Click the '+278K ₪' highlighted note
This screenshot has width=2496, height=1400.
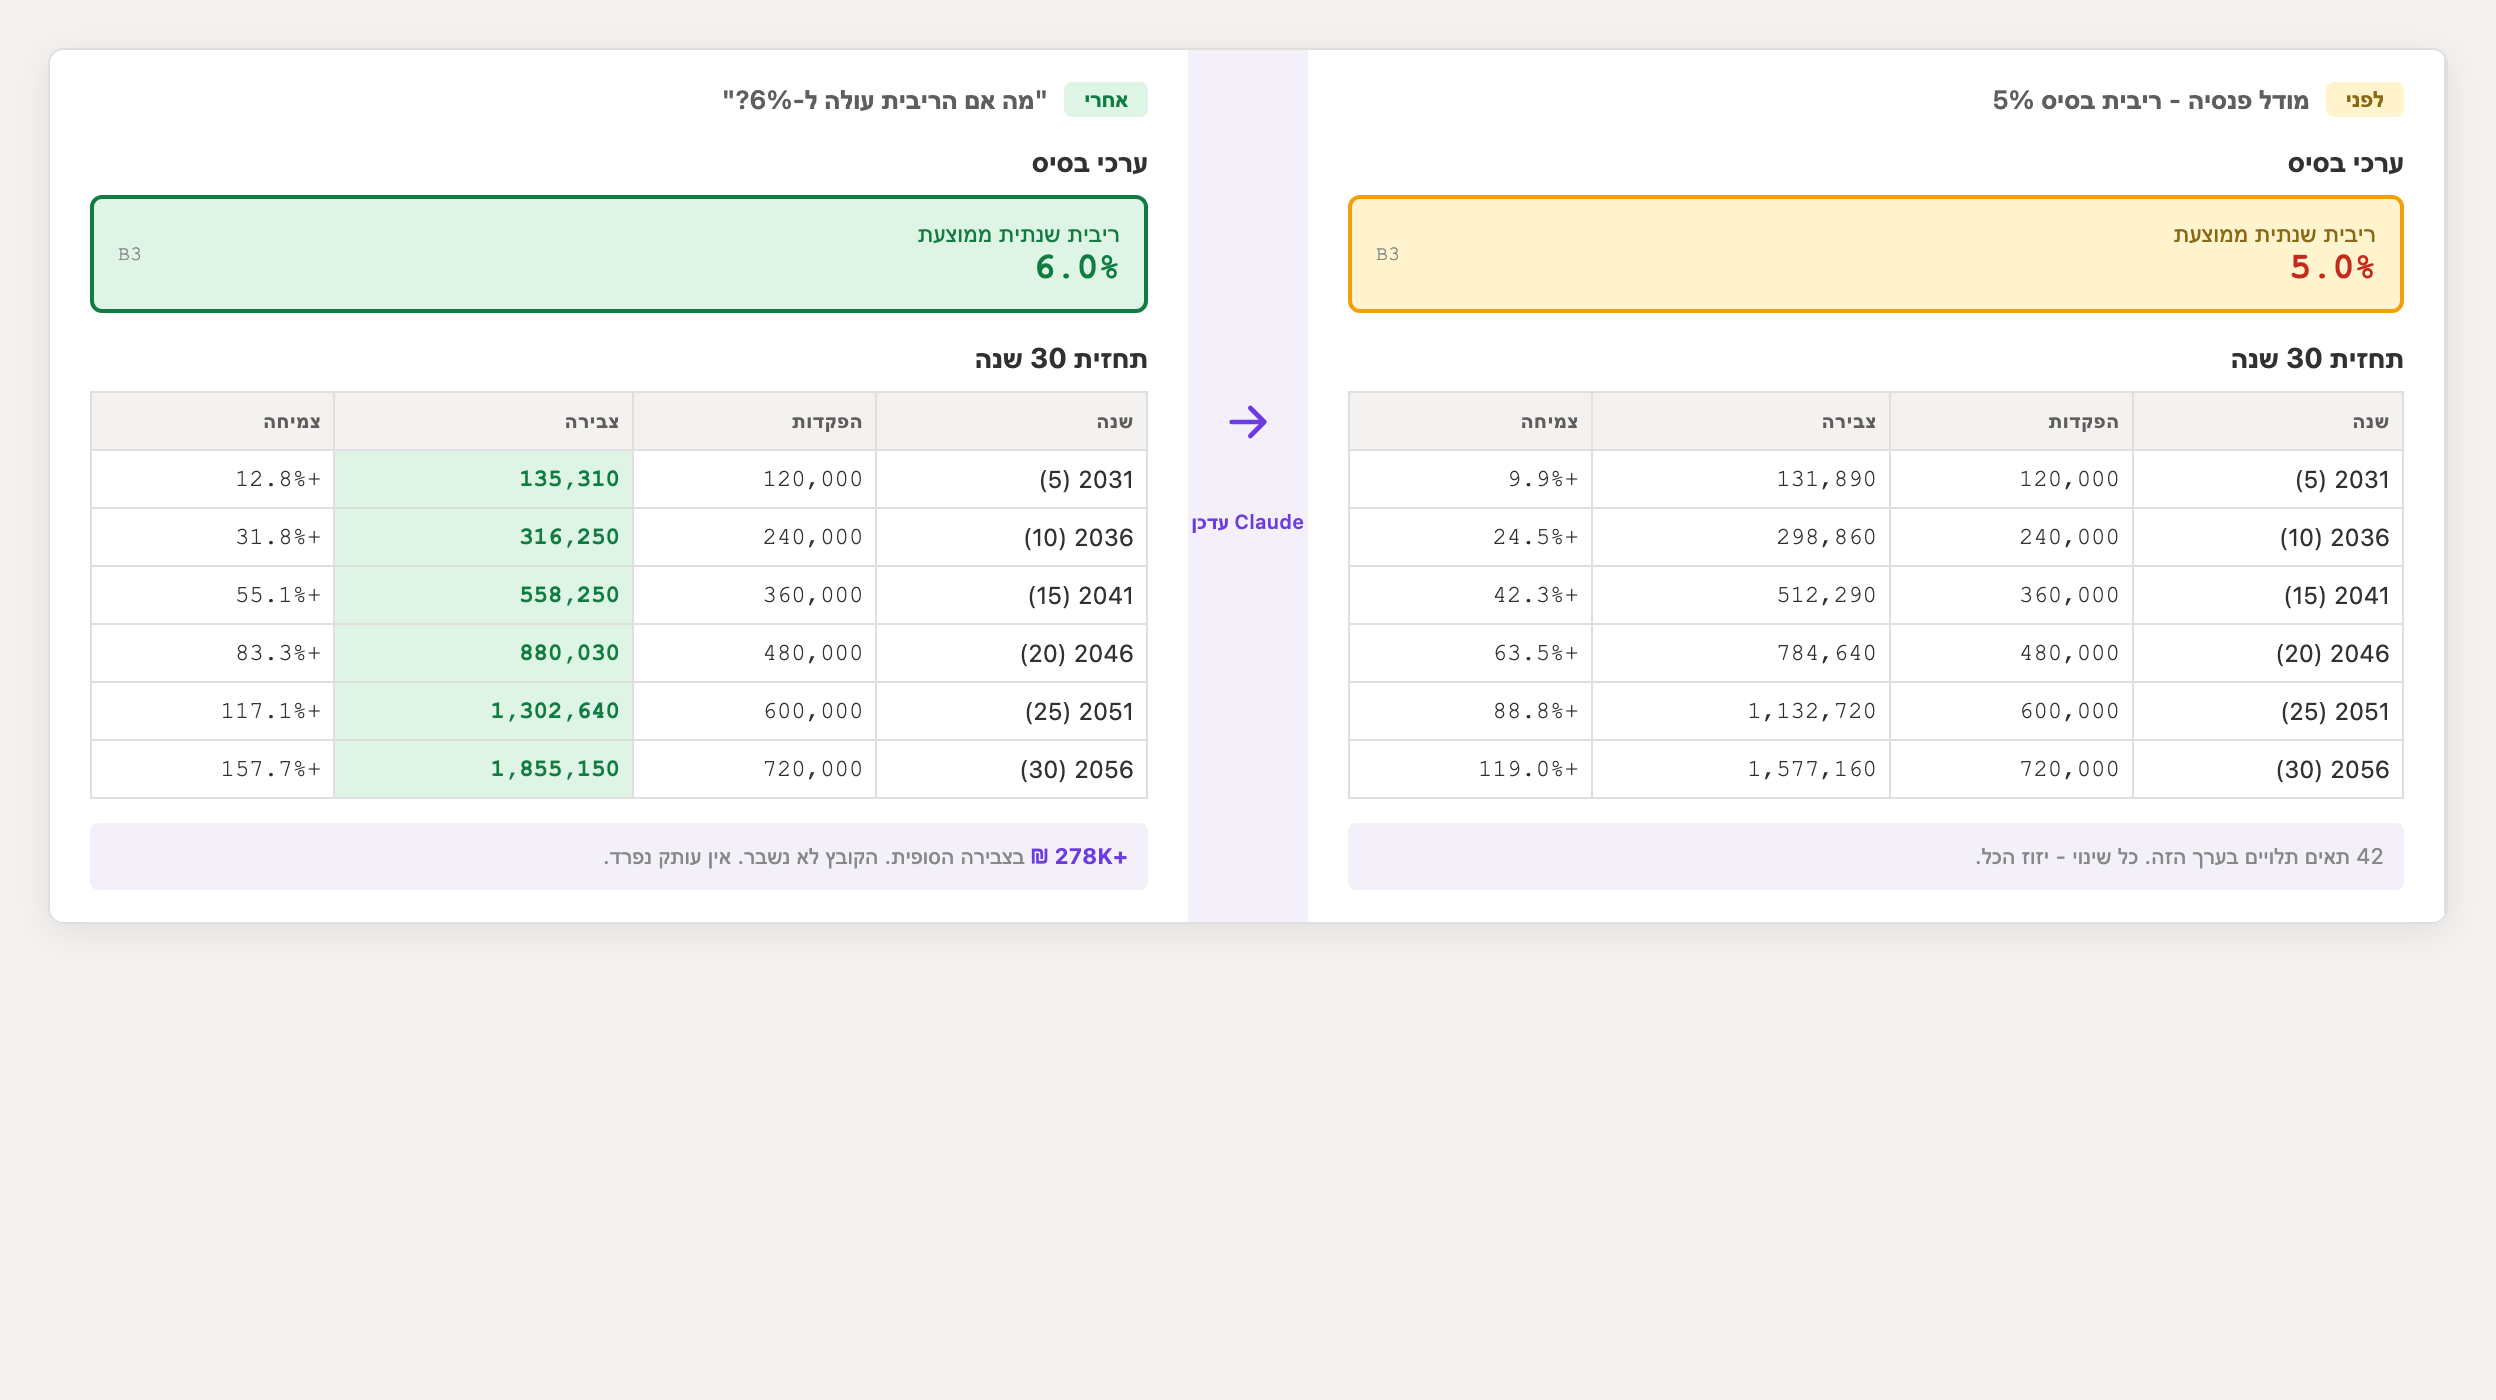(1079, 856)
